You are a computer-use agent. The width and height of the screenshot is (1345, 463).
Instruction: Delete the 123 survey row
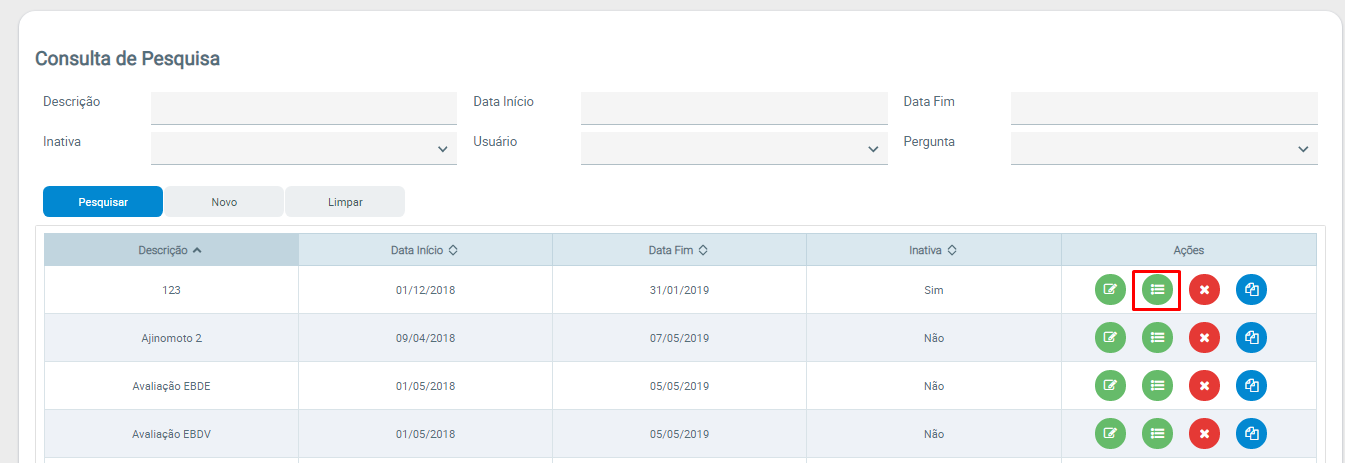(x=1204, y=290)
